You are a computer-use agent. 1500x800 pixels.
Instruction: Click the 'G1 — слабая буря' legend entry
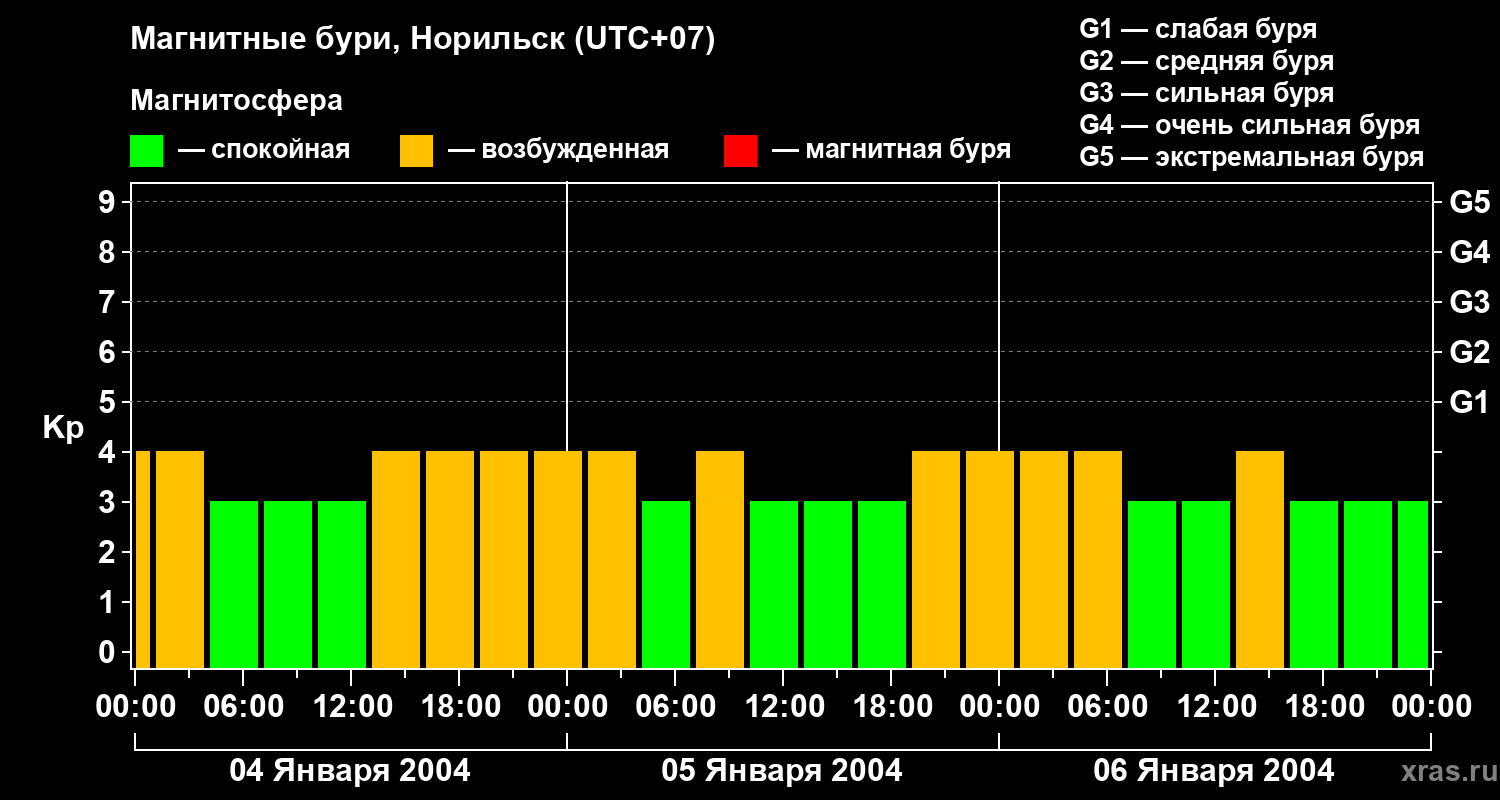point(1198,29)
